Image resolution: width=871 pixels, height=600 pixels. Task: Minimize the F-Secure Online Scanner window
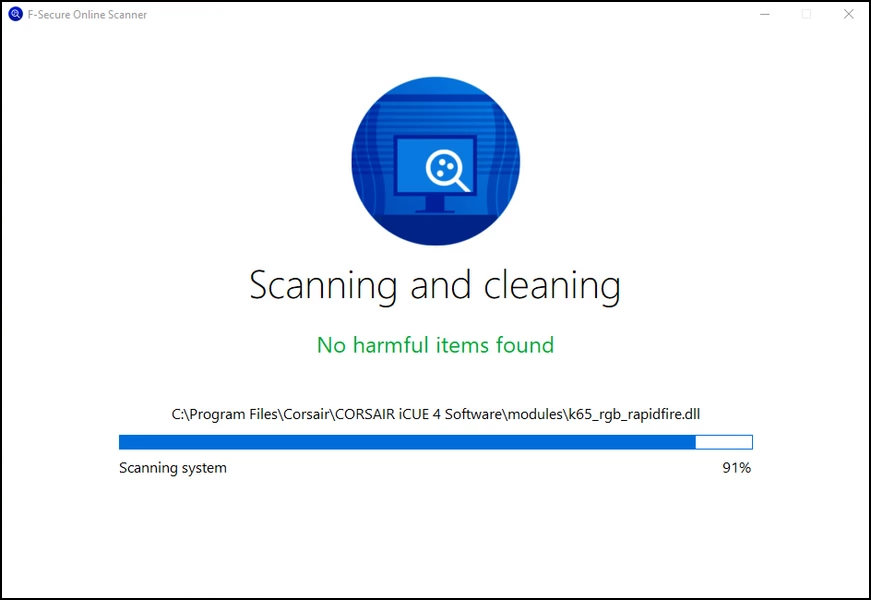click(x=765, y=14)
